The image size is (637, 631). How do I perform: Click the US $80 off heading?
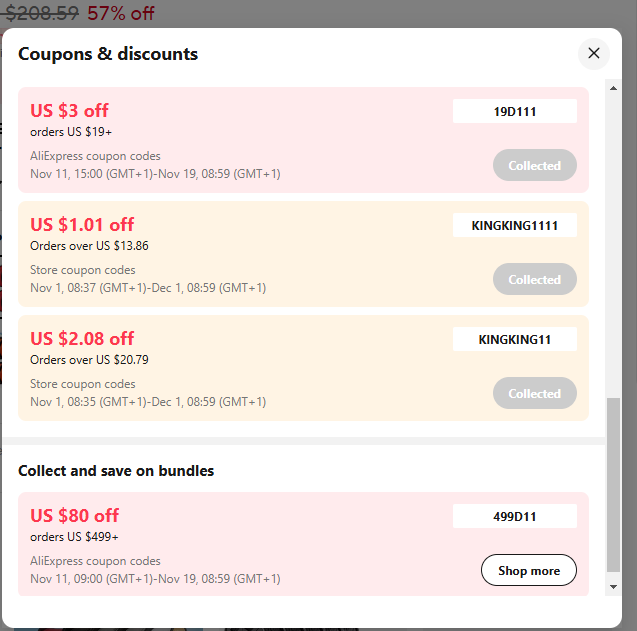(74, 516)
